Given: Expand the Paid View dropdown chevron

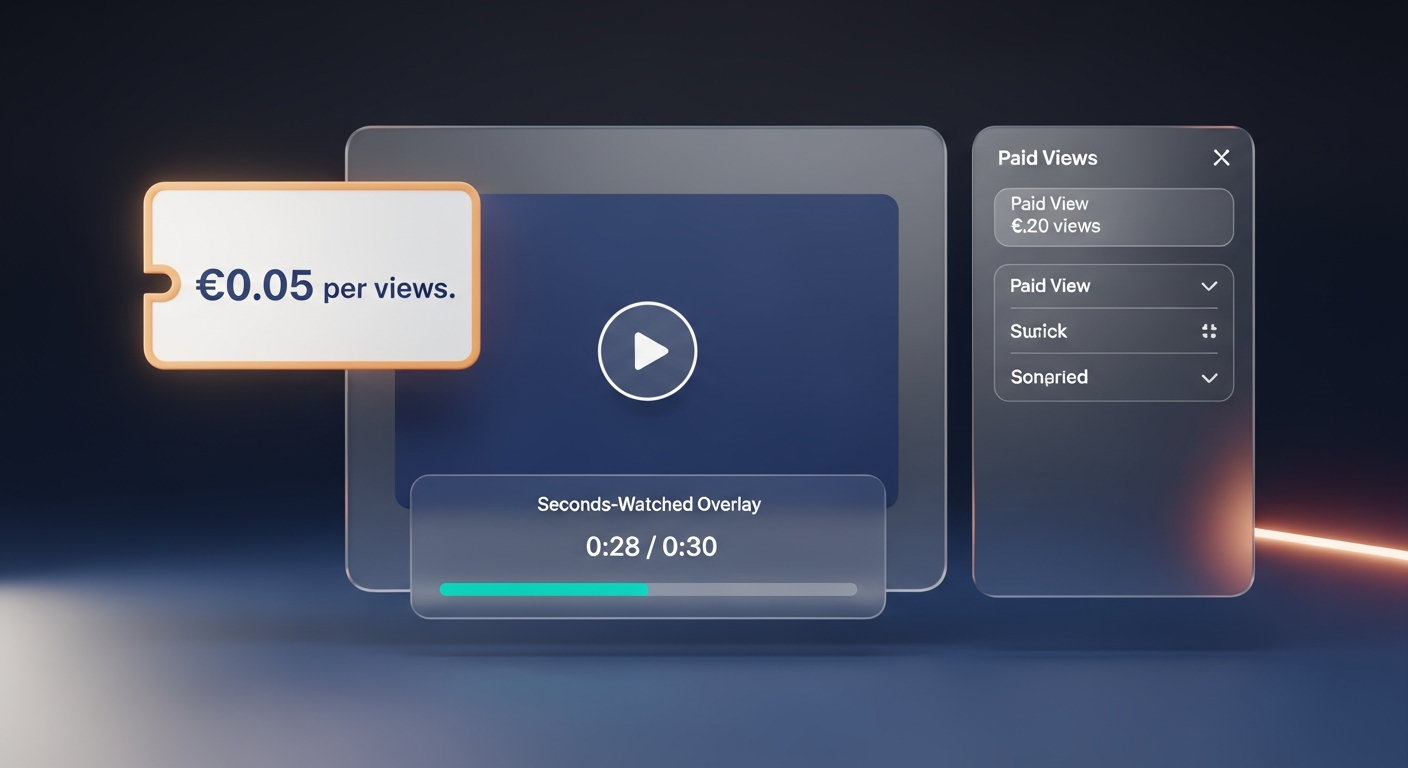Looking at the screenshot, I should [x=1209, y=287].
